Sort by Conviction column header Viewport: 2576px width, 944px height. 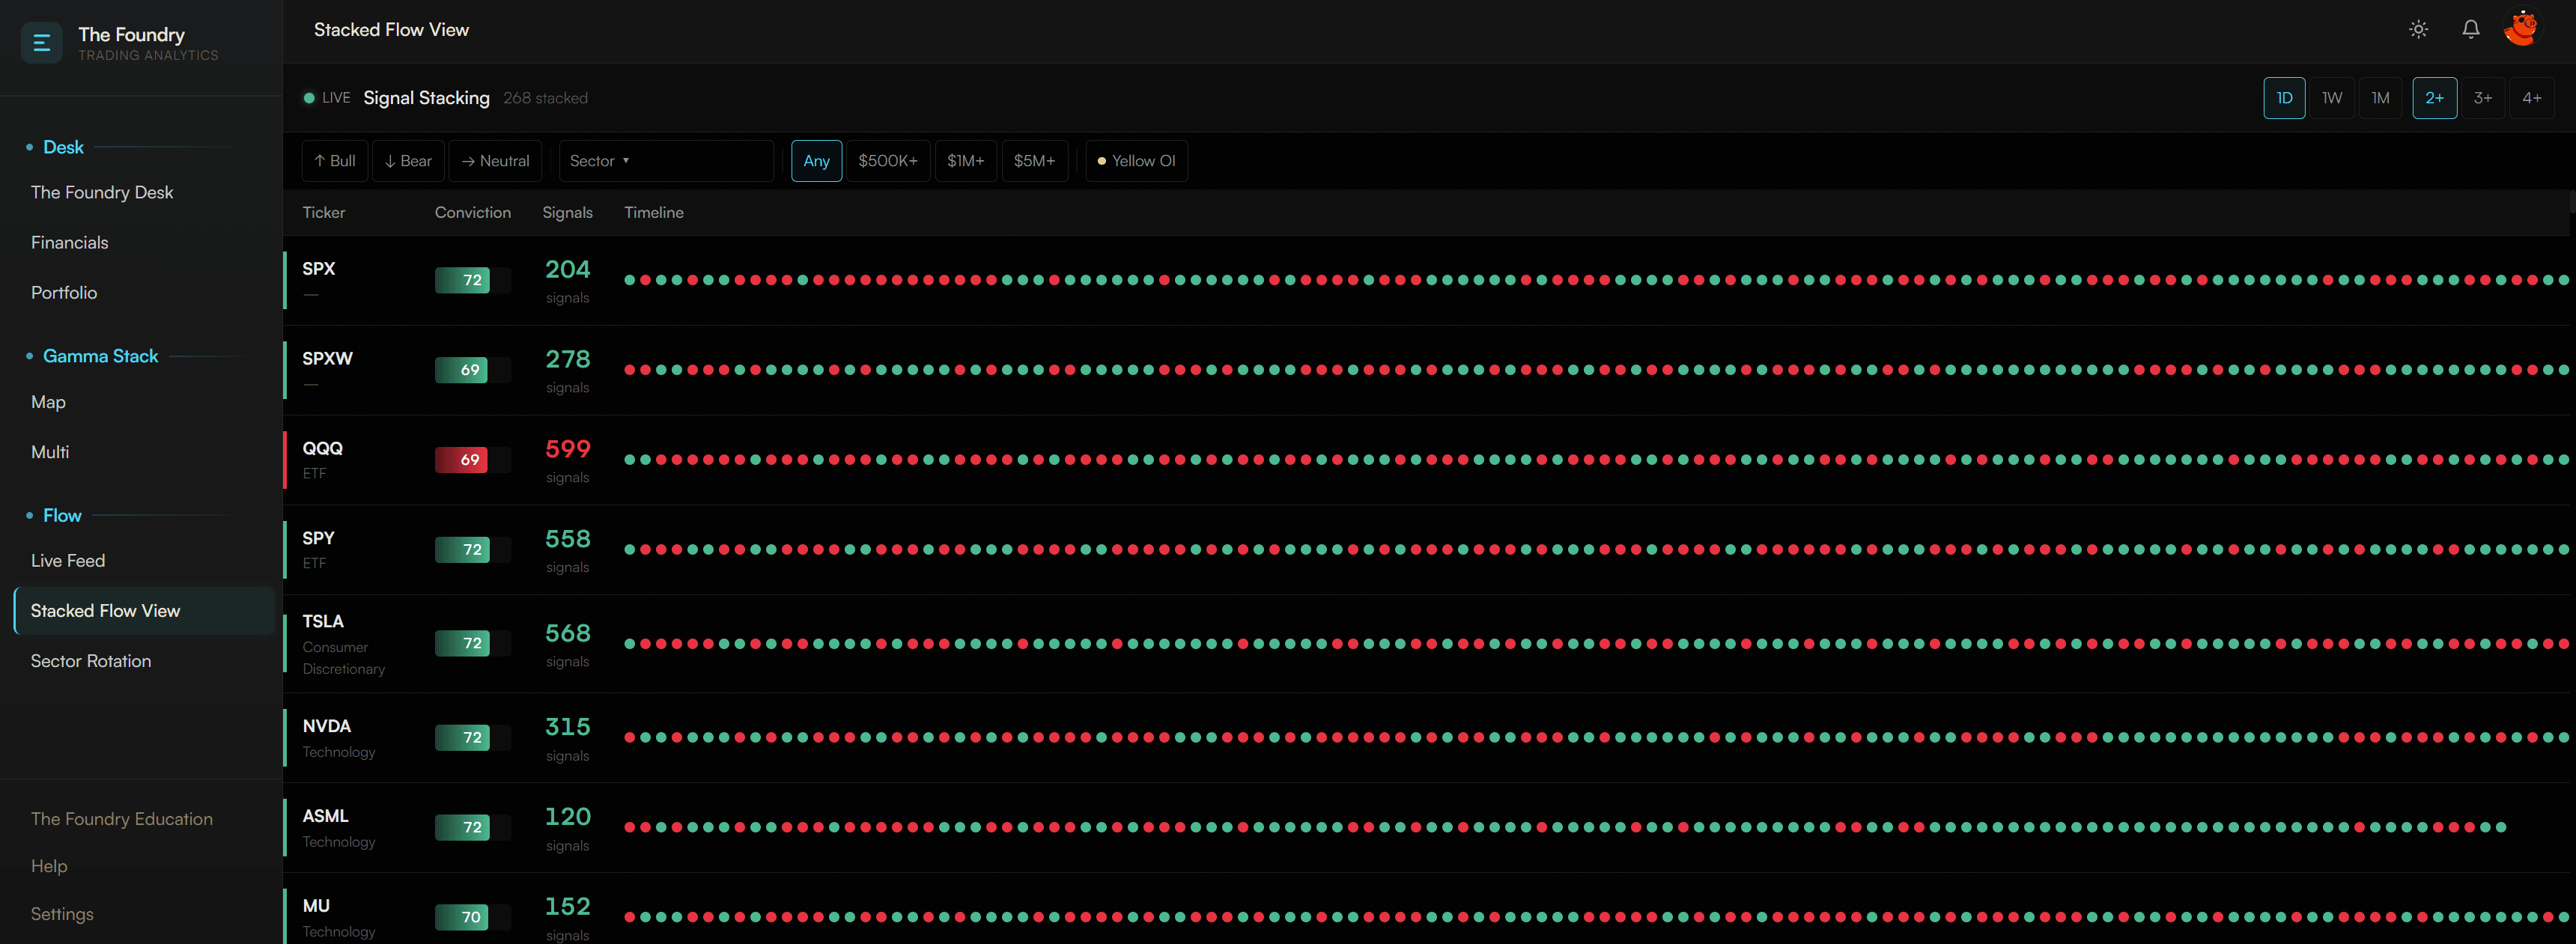pos(472,213)
